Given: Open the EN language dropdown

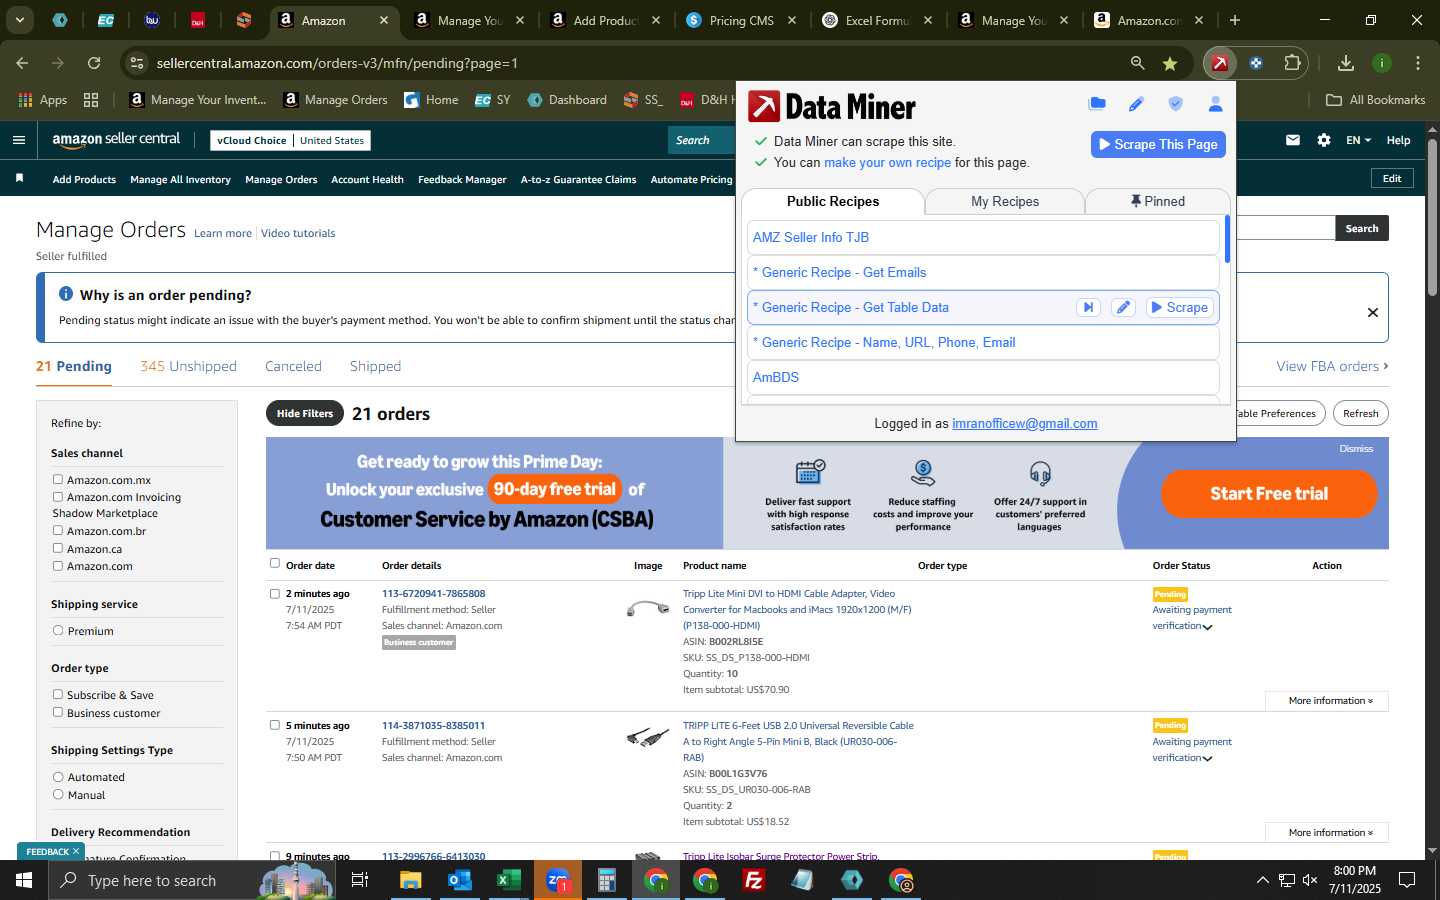Looking at the screenshot, I should coord(1358,140).
